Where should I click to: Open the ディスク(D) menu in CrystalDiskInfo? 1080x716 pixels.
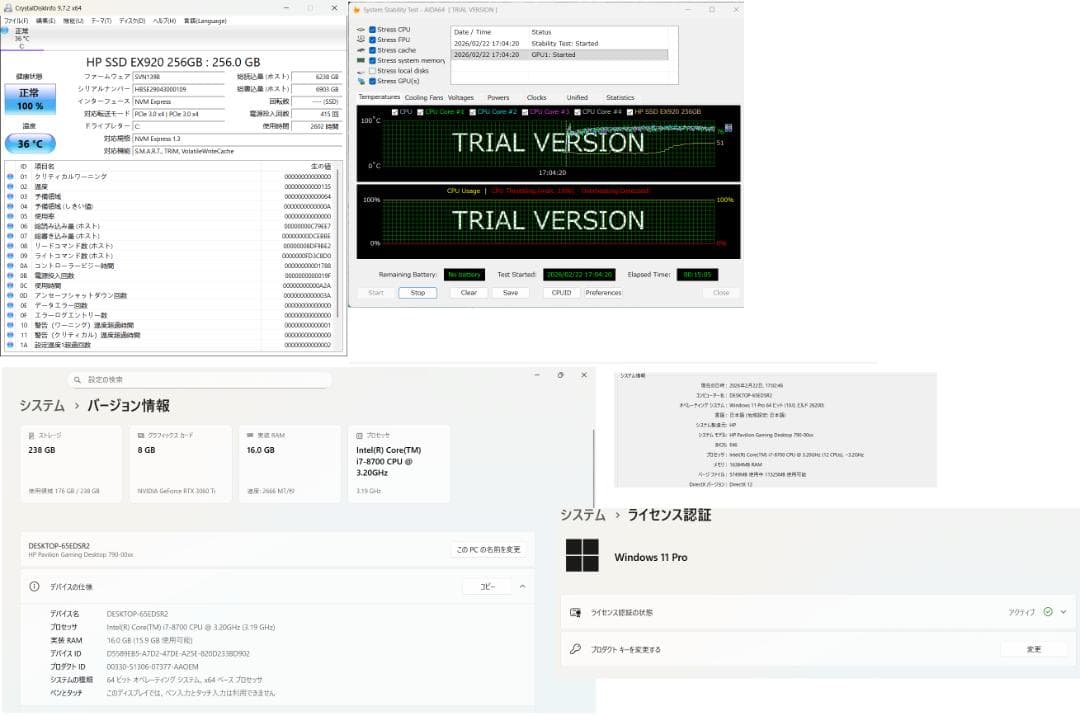click(x=132, y=21)
